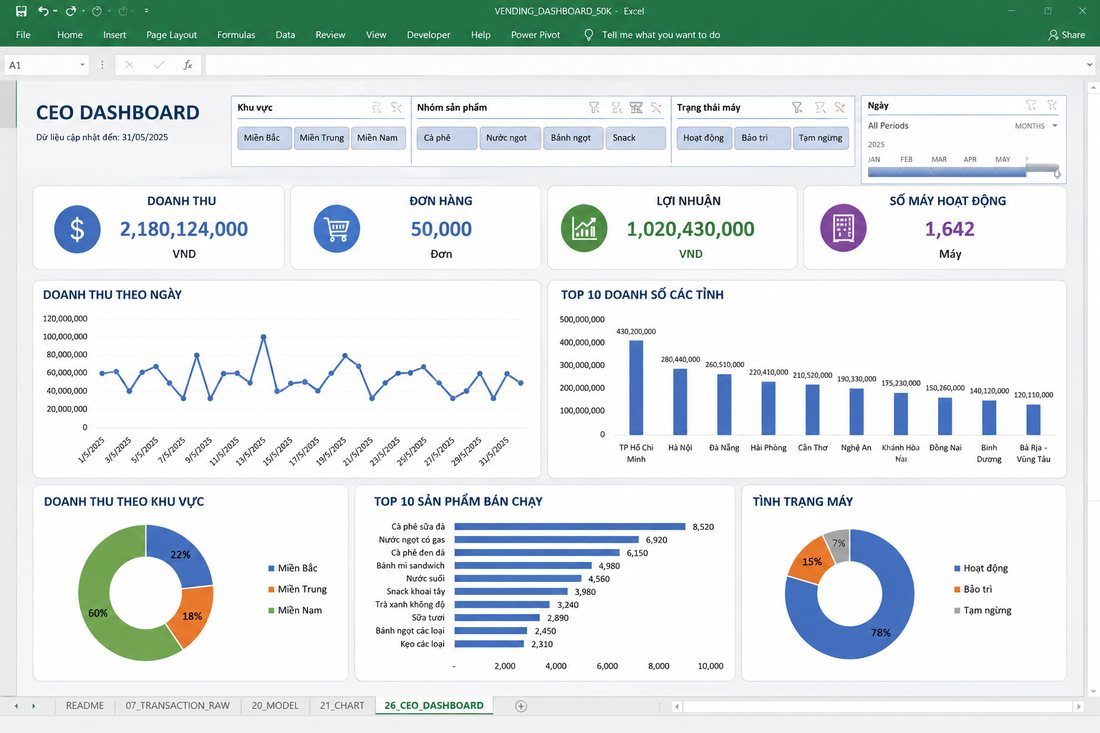The height and width of the screenshot is (733, 1100).
Task: Open the Redo history dropdown
Action: coord(83,11)
